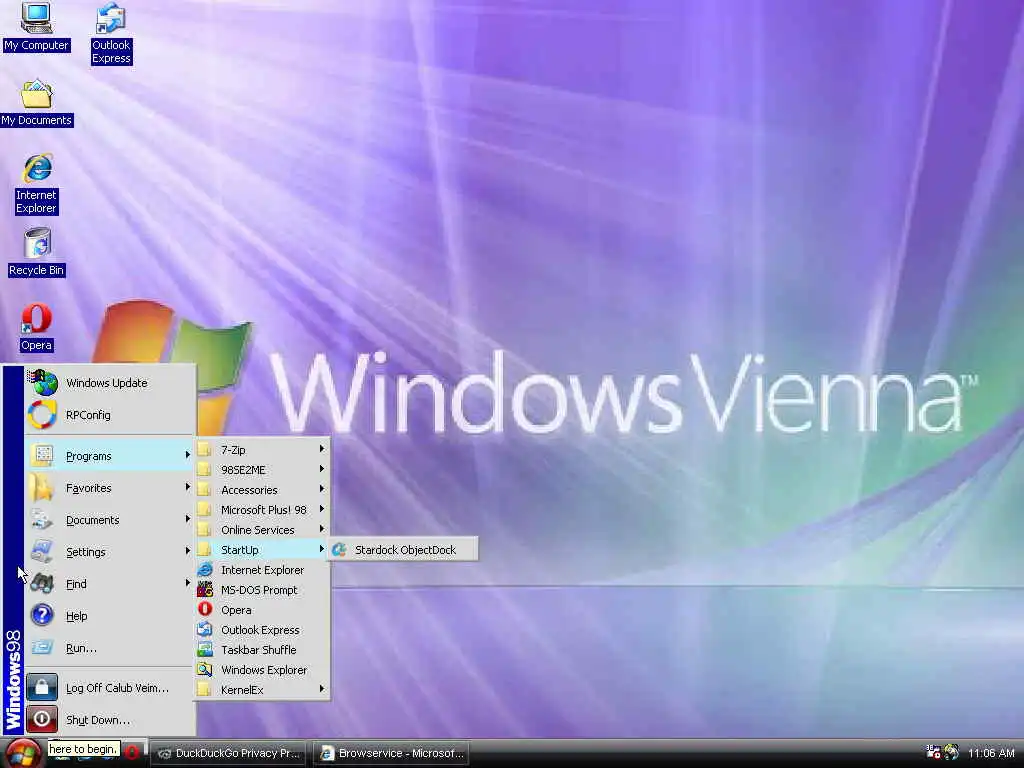This screenshot has width=1024, height=768.
Task: Click the Favorites star folder icon
Action: [x=41, y=487]
